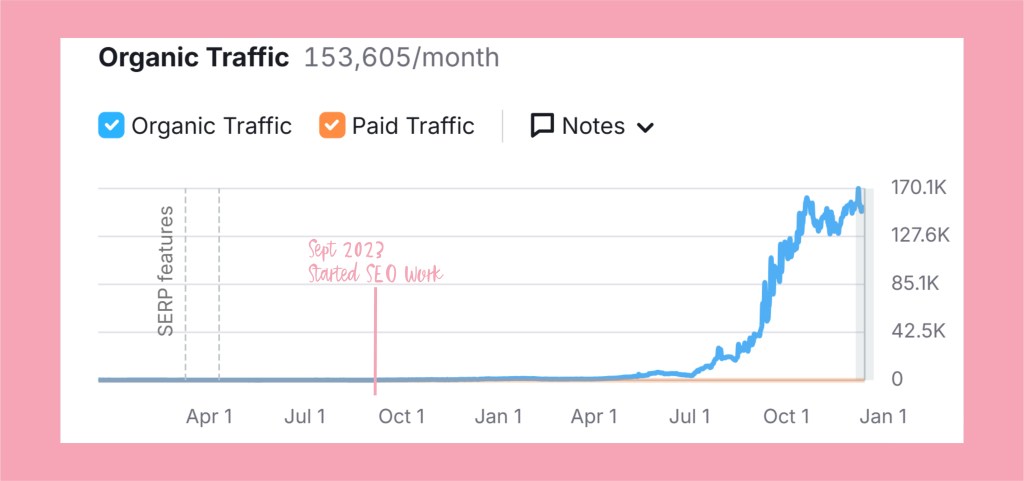Screen dimensions: 1024x481
Task: Click the bold Organic Traffic chart heading
Action: point(193,58)
